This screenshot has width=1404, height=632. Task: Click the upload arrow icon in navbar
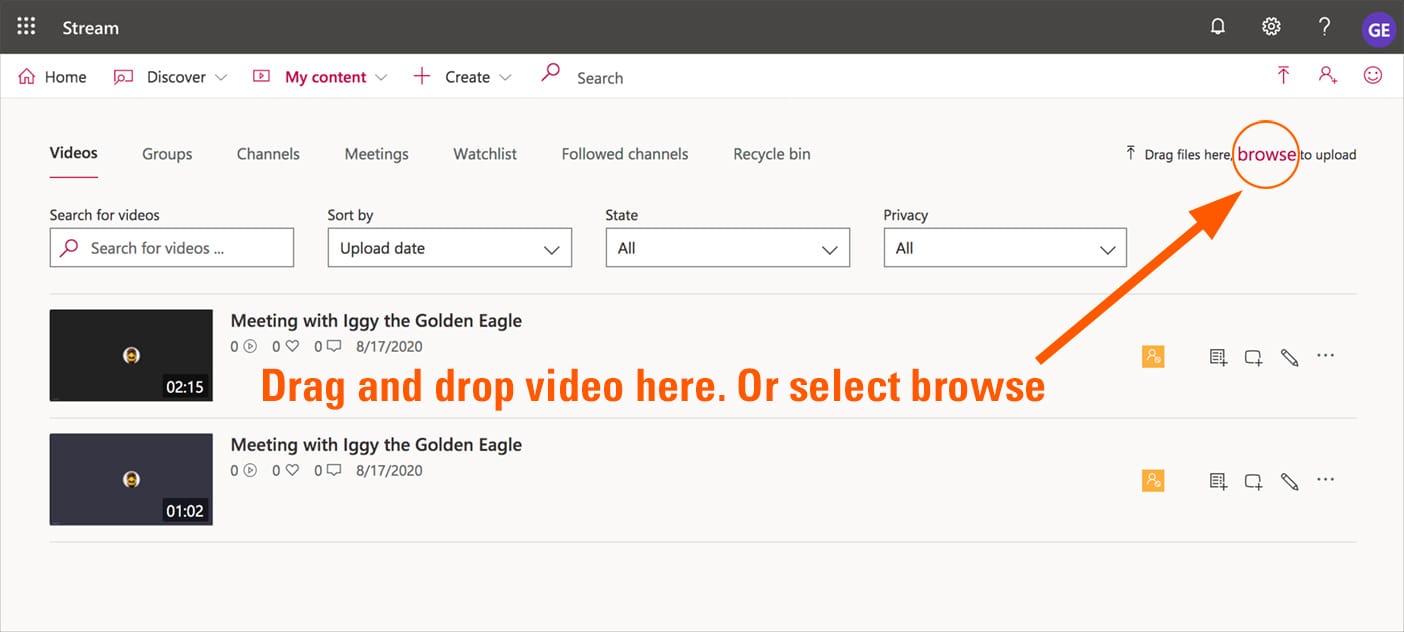point(1283,76)
